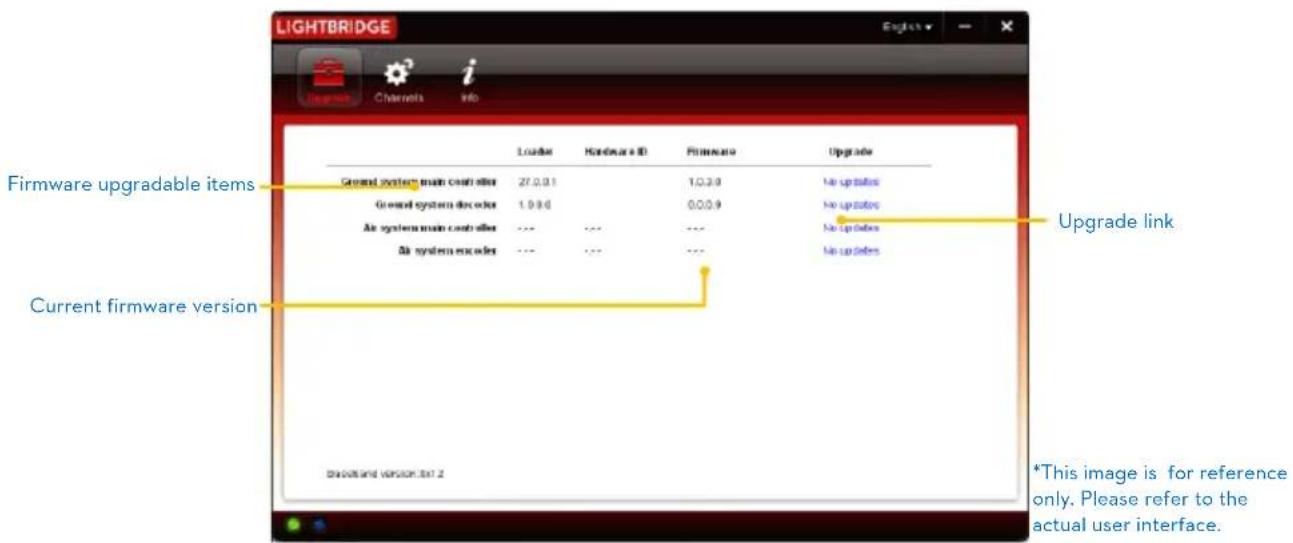Minimize the Lightbridge window
This screenshot has height=543, width=1293.
tap(965, 27)
